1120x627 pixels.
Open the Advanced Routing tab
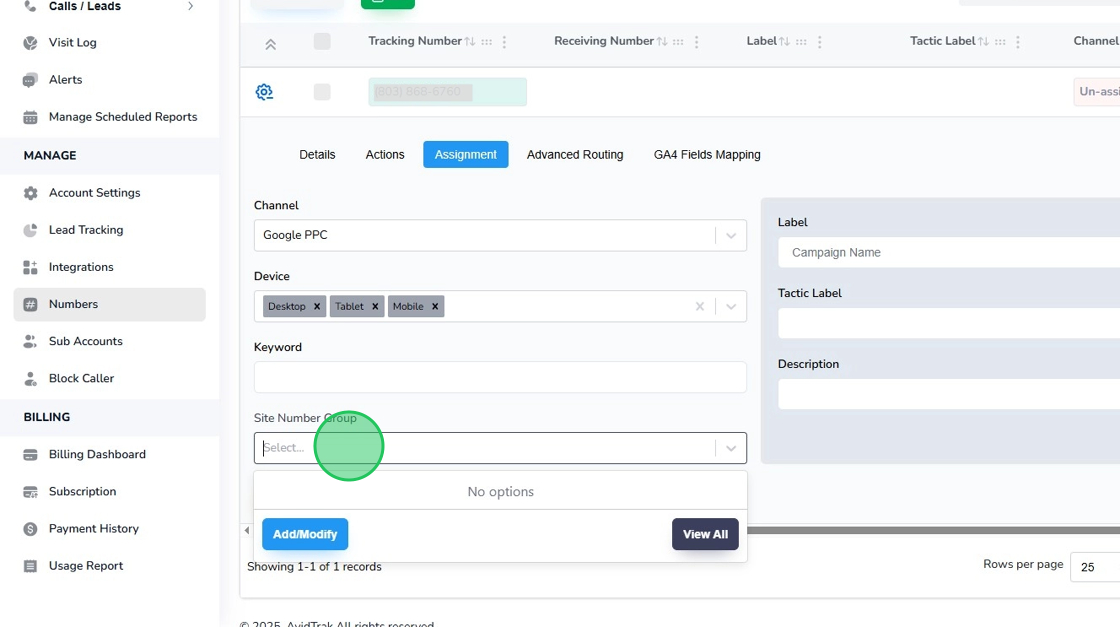point(575,154)
